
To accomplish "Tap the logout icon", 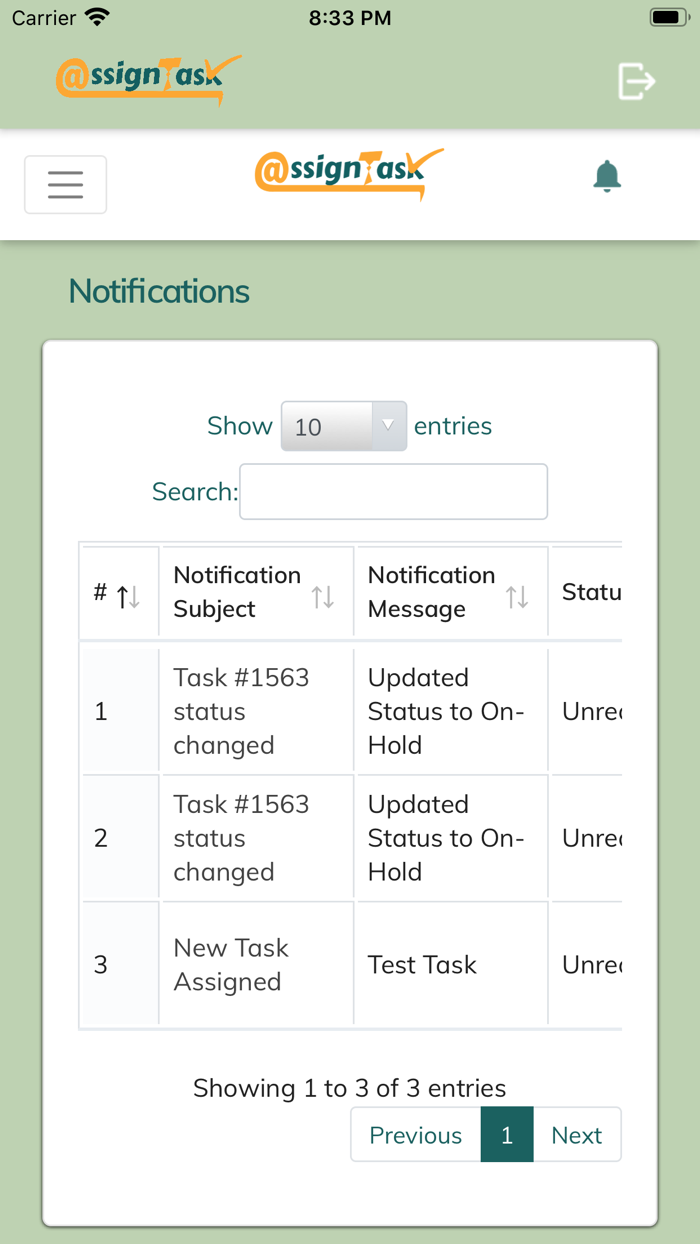I will 636,80.
